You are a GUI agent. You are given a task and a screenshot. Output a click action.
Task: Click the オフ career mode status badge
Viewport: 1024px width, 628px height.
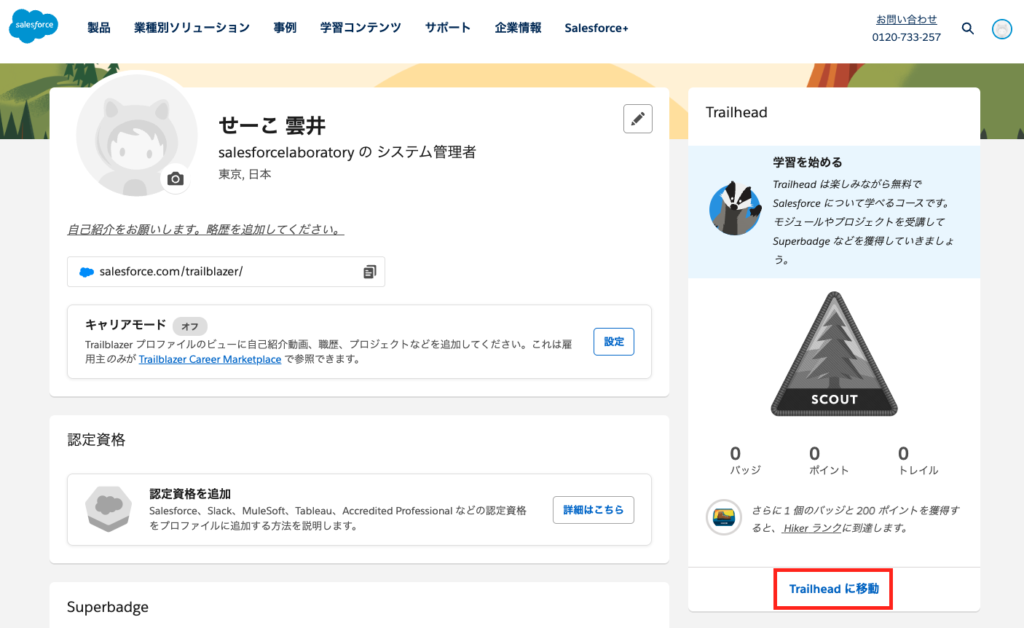click(x=190, y=326)
